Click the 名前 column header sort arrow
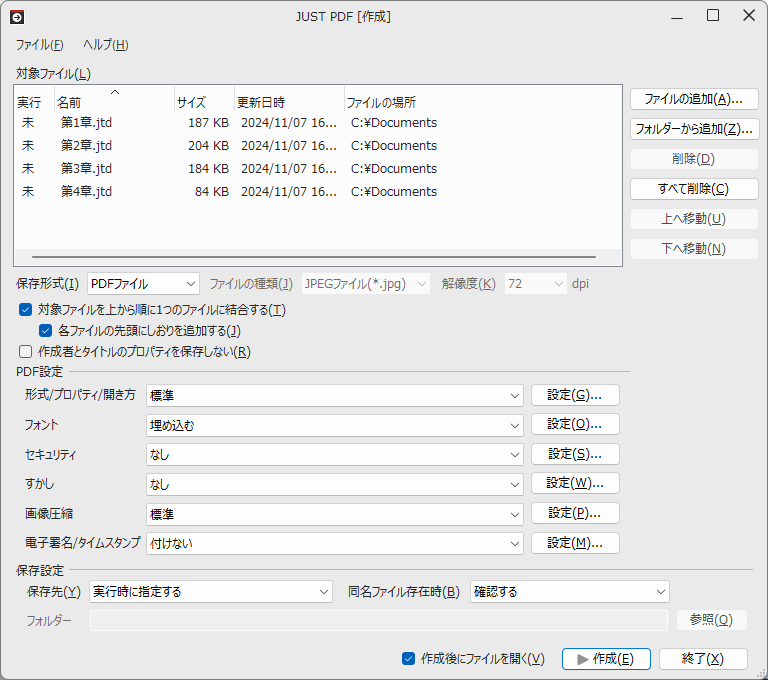The height and width of the screenshot is (680, 768). pyautogui.click(x=115, y=92)
